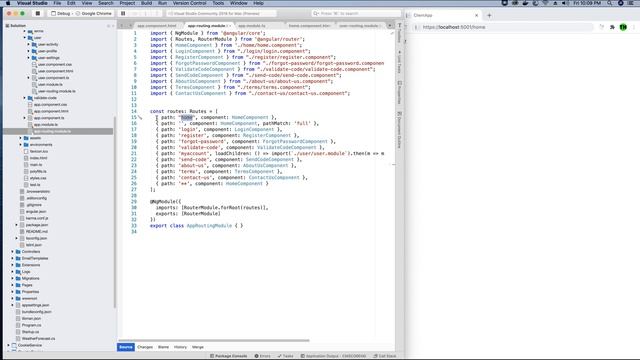This screenshot has width=640, height=360.
Task: Expand the user-activity folder
Action: pyautogui.click(x=29, y=44)
